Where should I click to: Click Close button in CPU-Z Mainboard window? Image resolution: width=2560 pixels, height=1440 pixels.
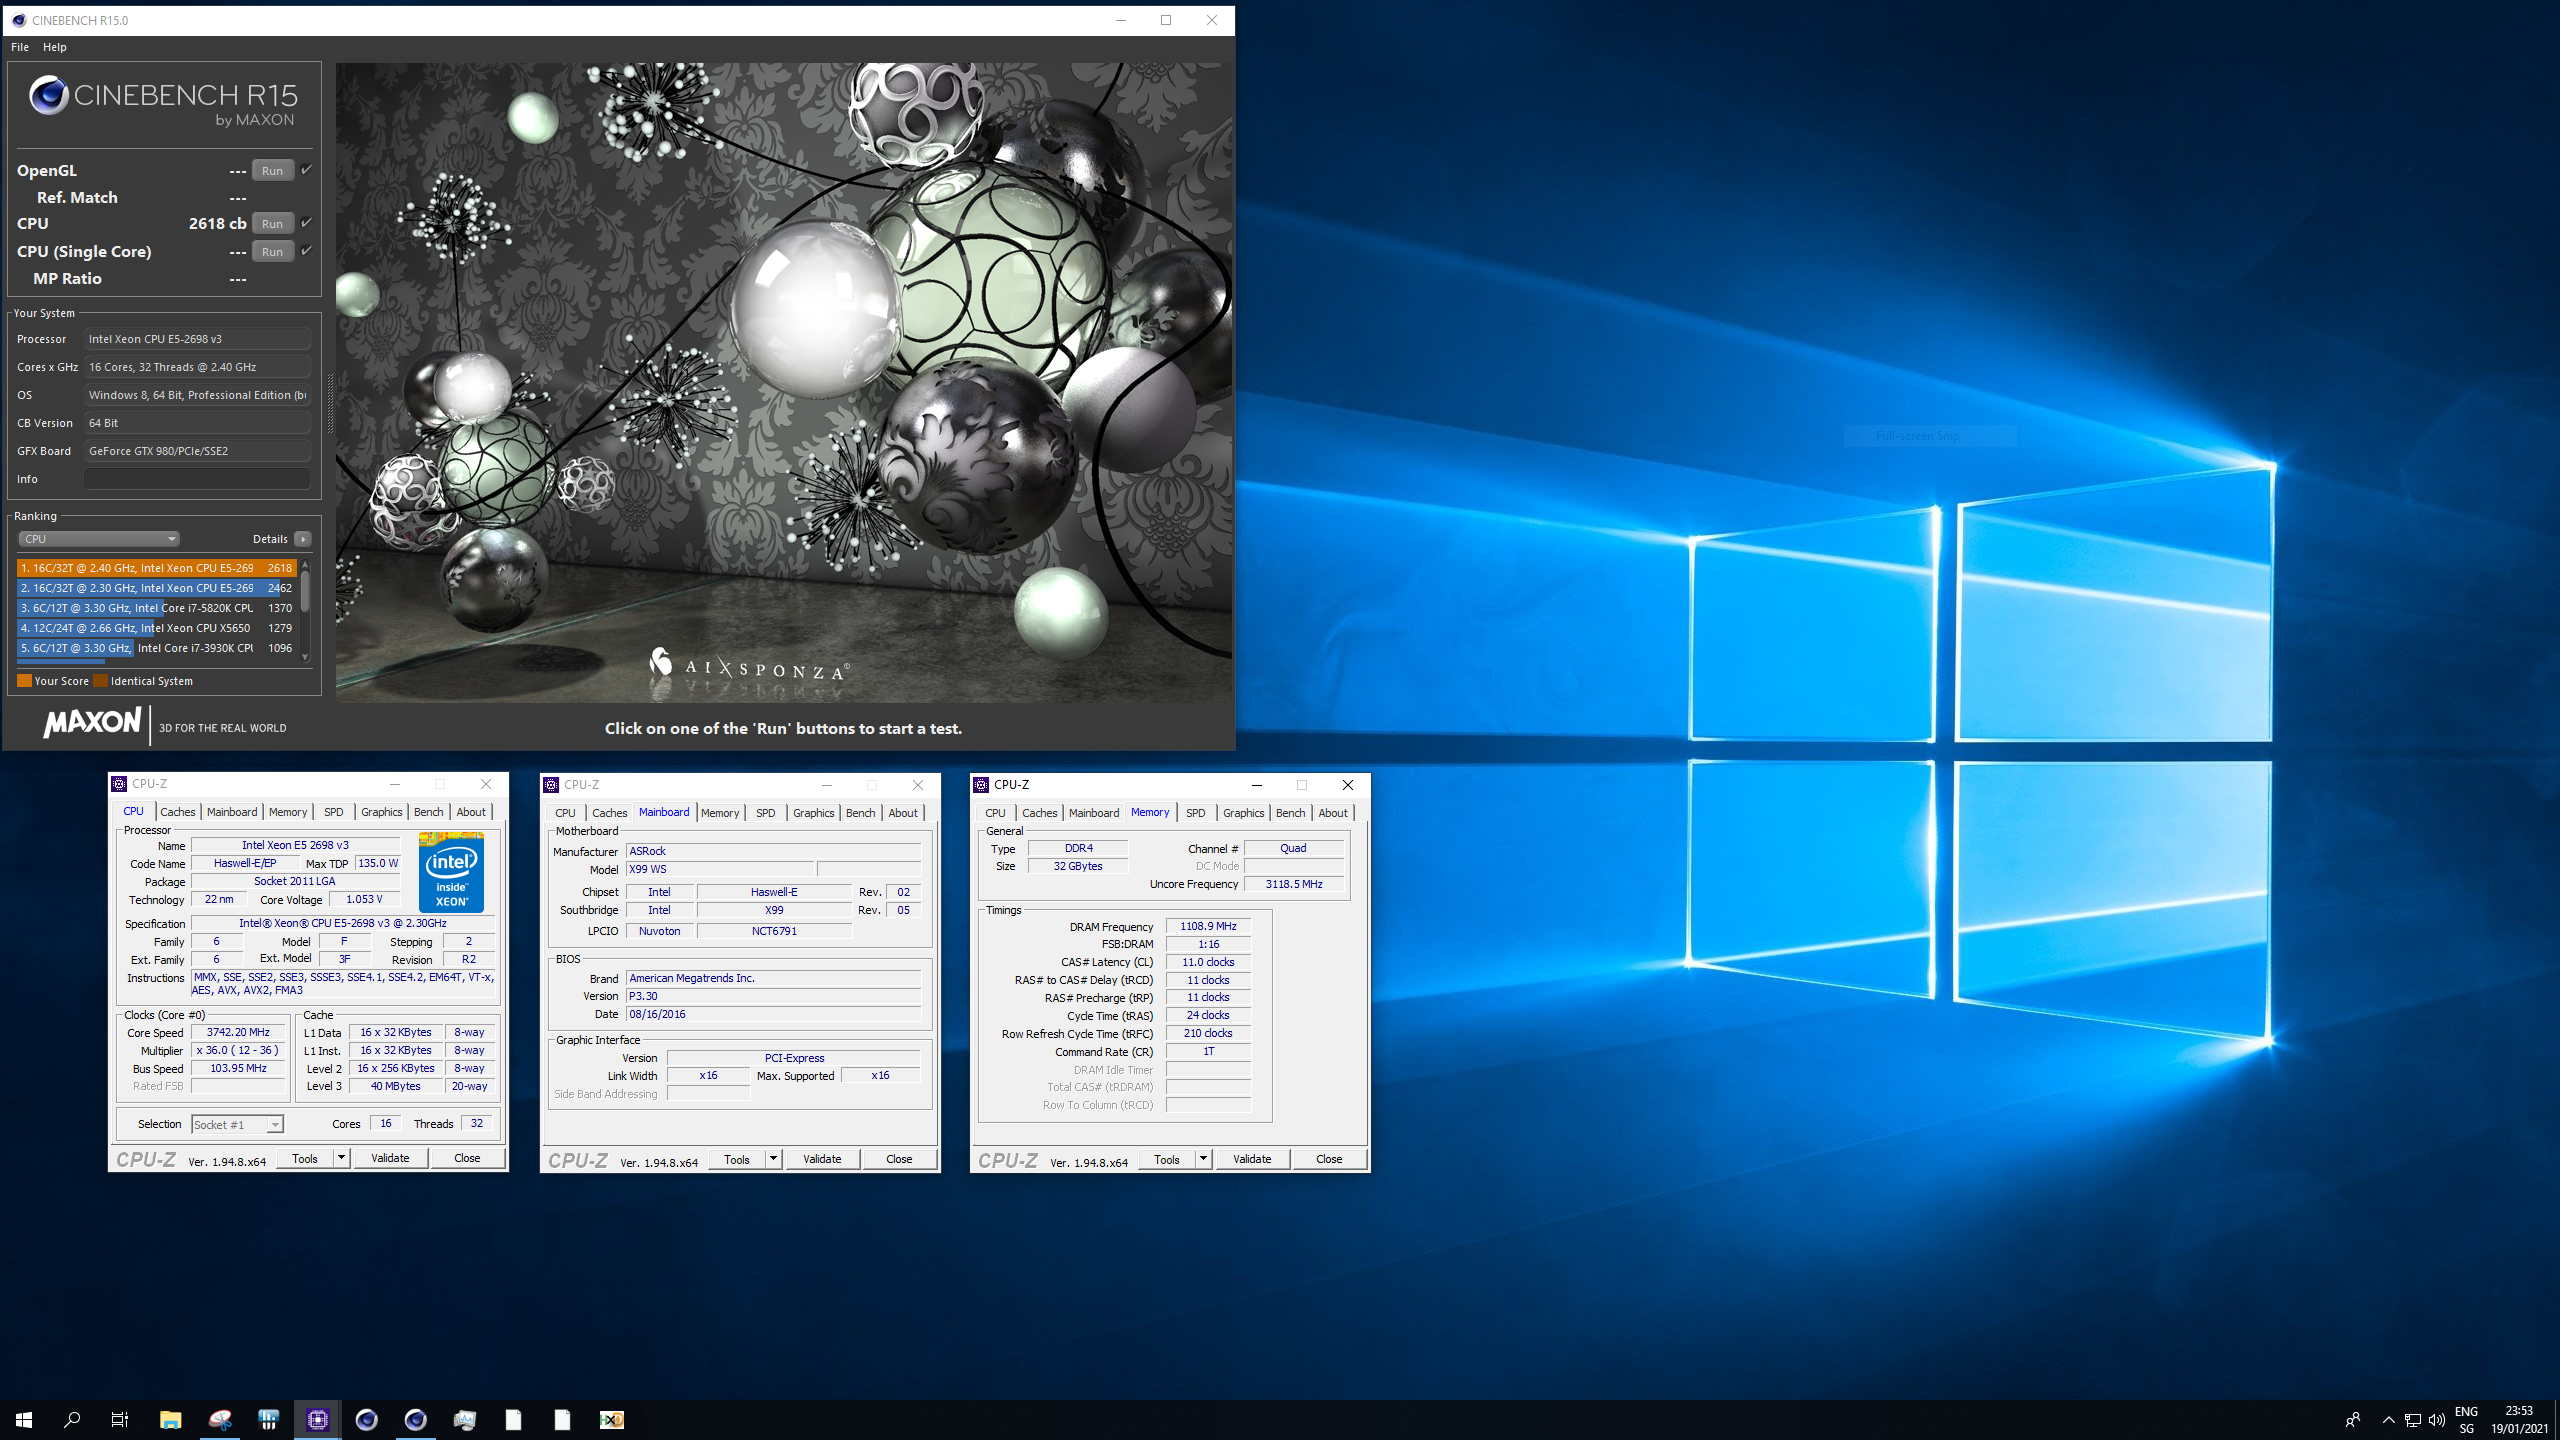coord(899,1159)
